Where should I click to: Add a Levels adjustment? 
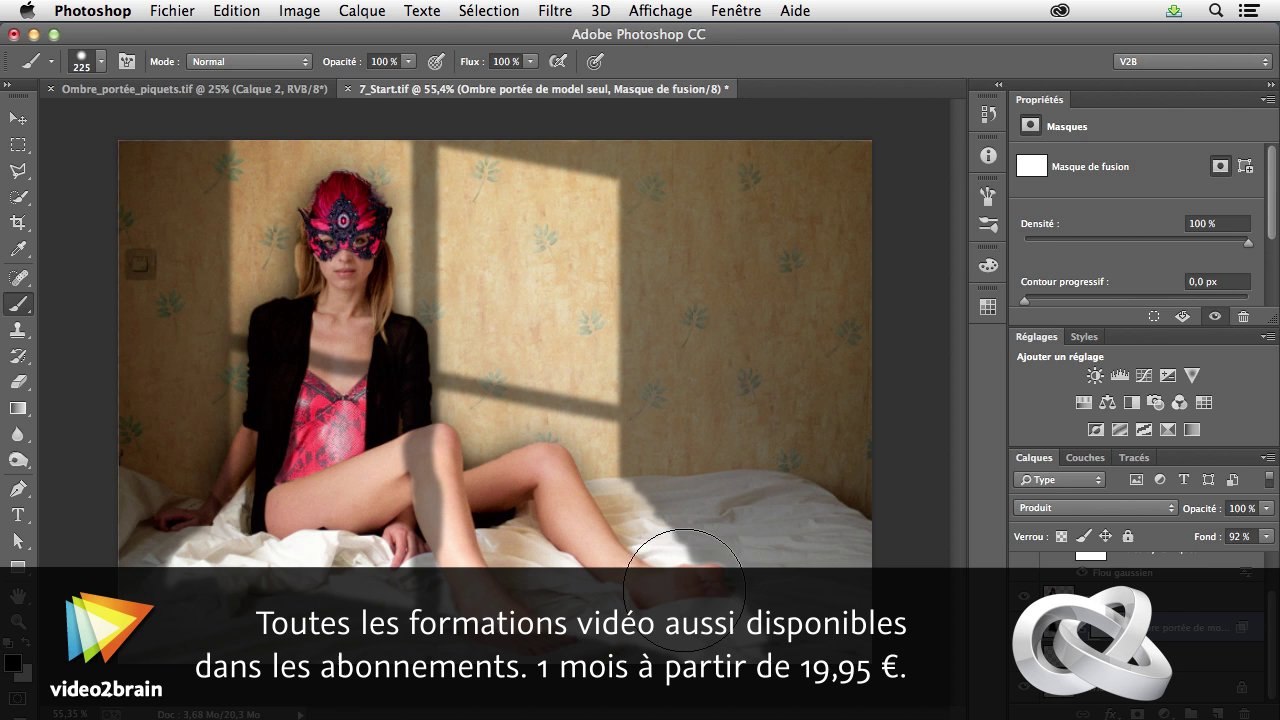(x=1119, y=376)
